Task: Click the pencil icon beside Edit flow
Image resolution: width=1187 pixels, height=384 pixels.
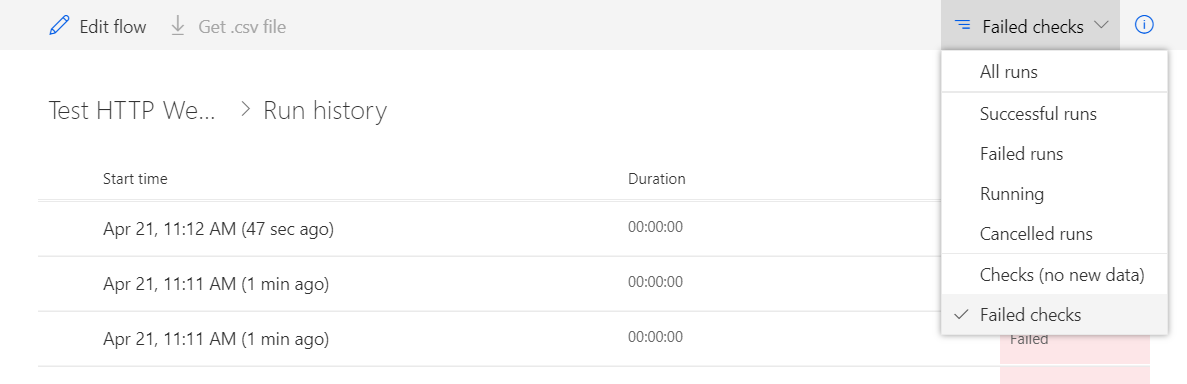Action: coord(59,27)
